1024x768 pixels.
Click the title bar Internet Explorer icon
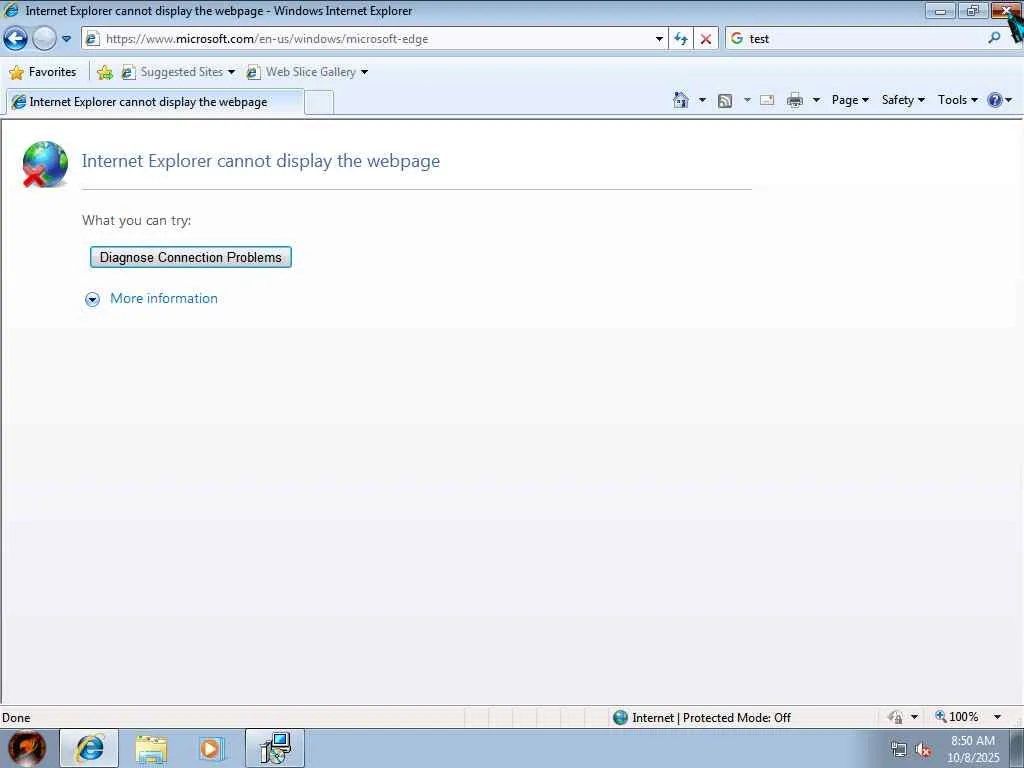(x=11, y=10)
